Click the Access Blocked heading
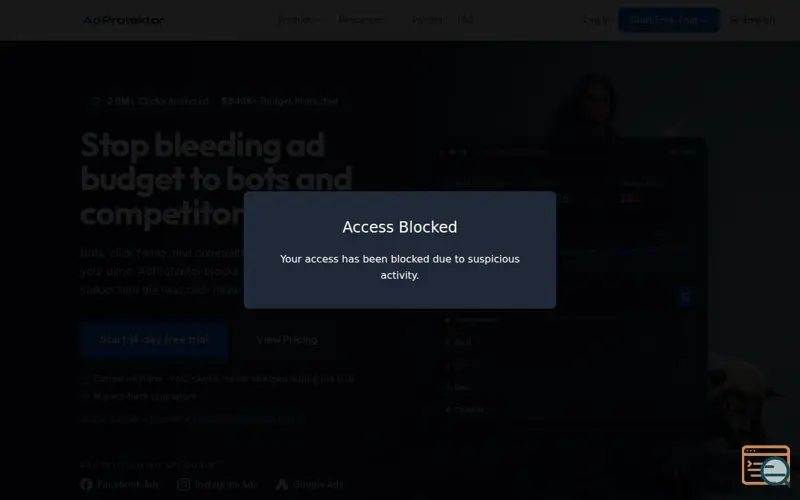 click(x=399, y=227)
